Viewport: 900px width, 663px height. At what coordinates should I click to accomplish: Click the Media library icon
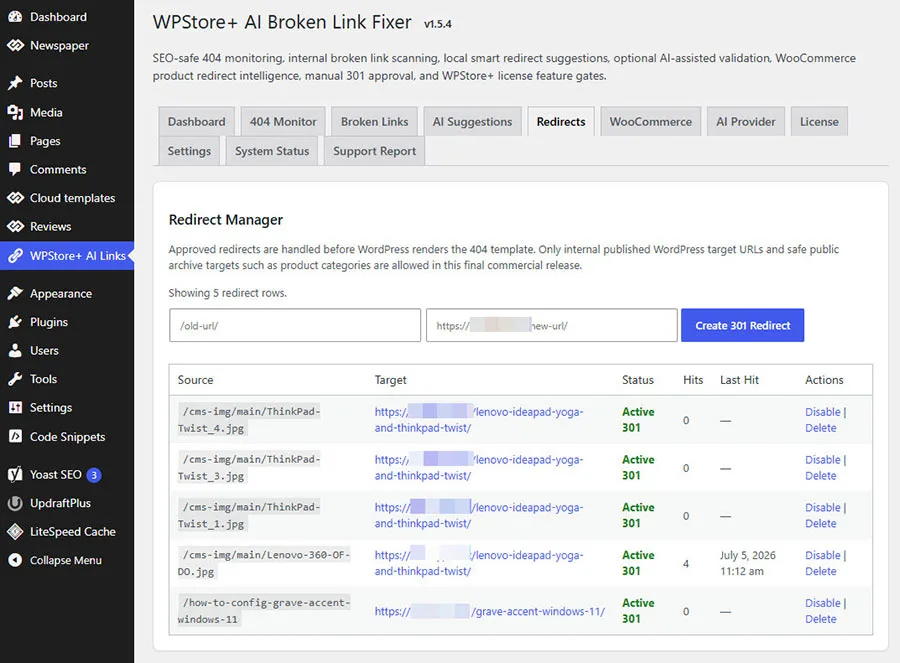click(x=15, y=112)
